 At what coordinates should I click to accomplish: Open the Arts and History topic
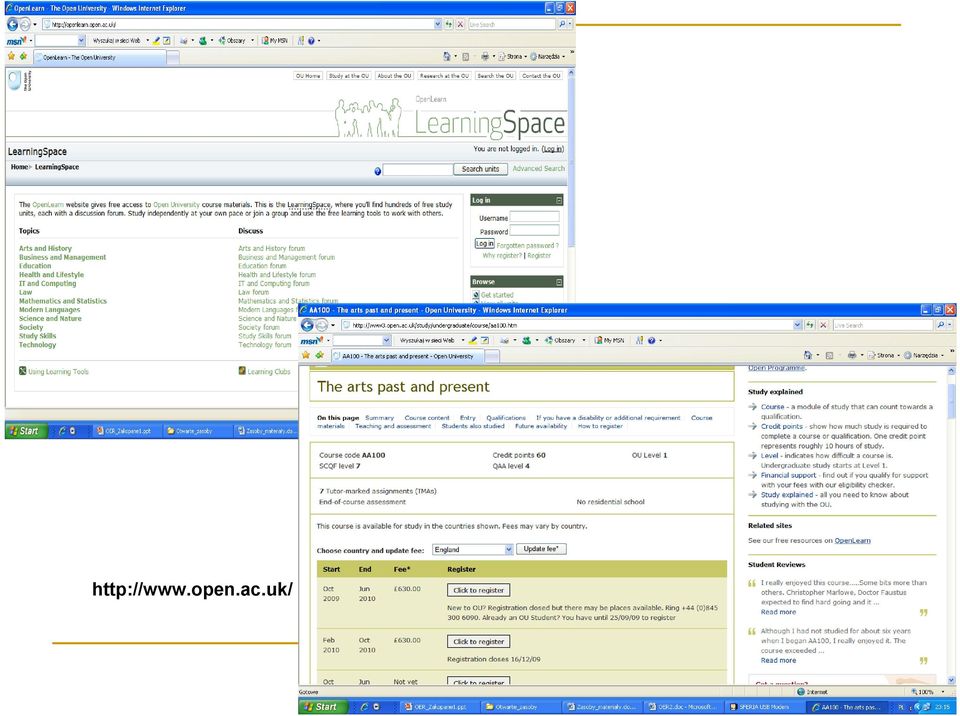(x=45, y=249)
